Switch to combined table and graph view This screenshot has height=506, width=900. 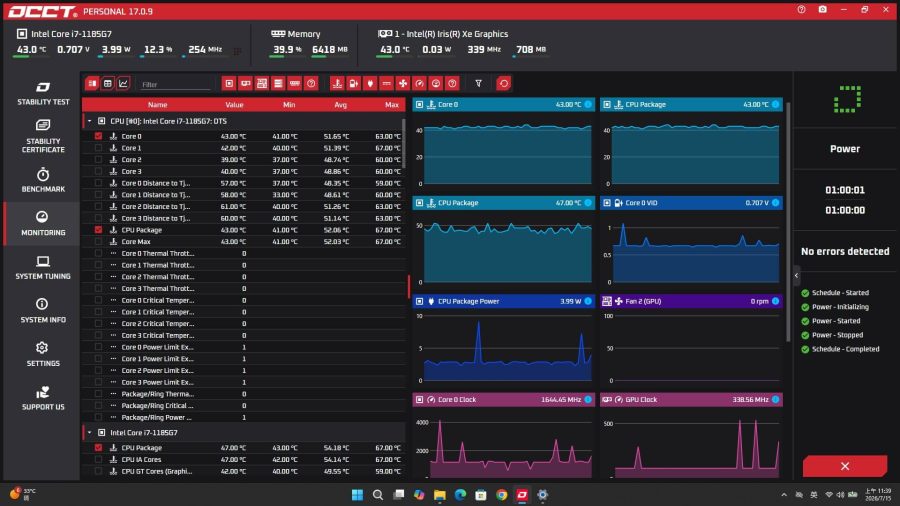(x=92, y=84)
